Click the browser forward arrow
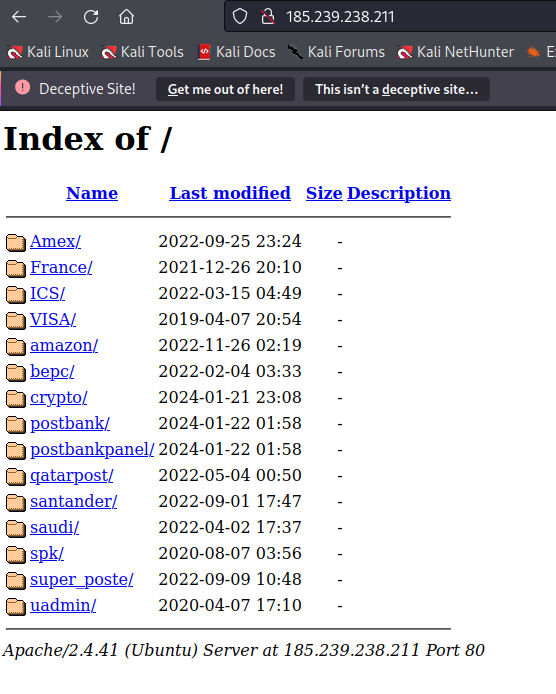Viewport: 556px width, 694px height. tap(55, 17)
